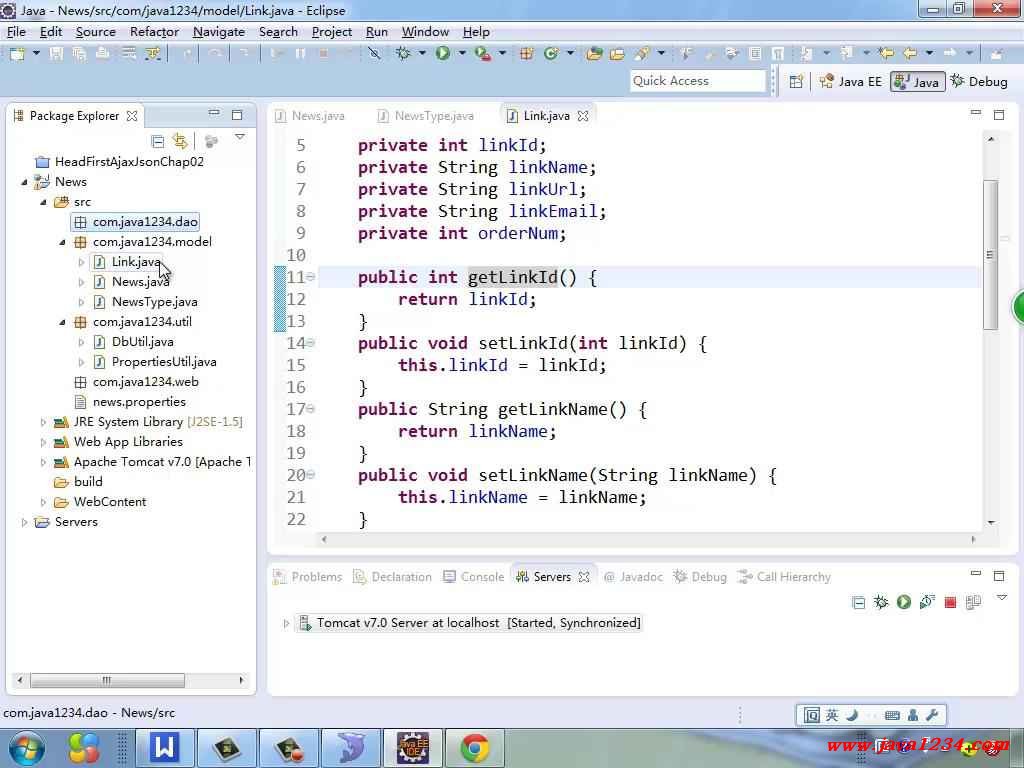Toggle Link with Editor in Package Explorer

pos(180,141)
